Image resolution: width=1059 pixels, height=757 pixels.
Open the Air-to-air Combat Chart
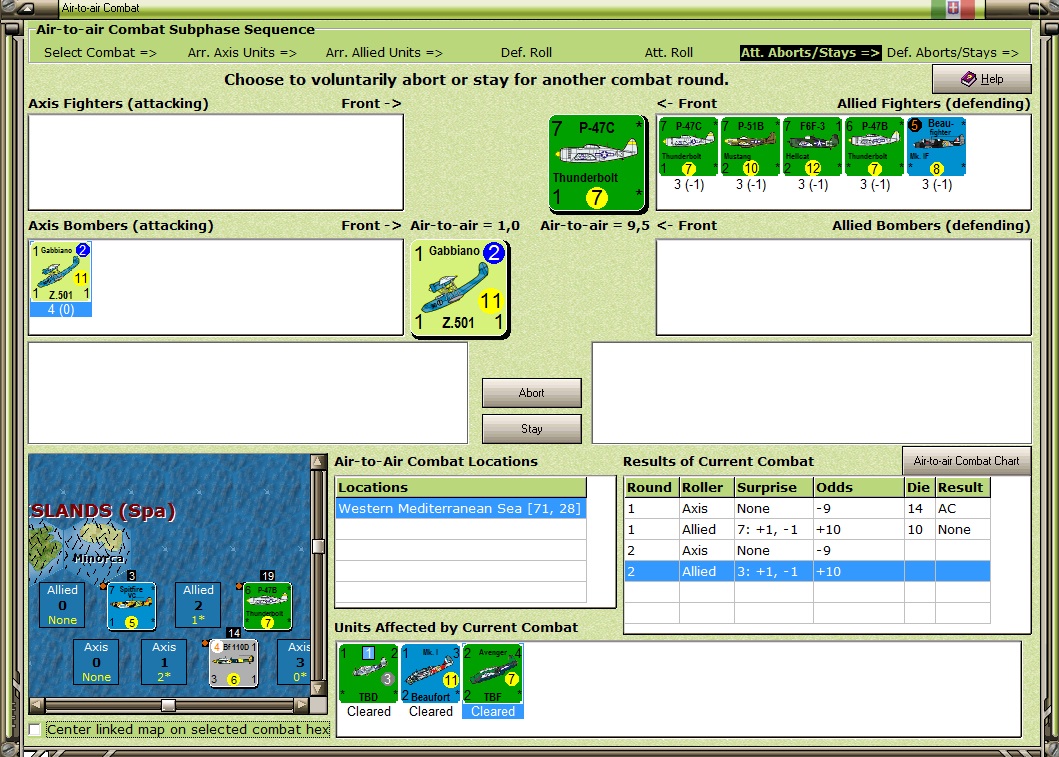click(966, 461)
